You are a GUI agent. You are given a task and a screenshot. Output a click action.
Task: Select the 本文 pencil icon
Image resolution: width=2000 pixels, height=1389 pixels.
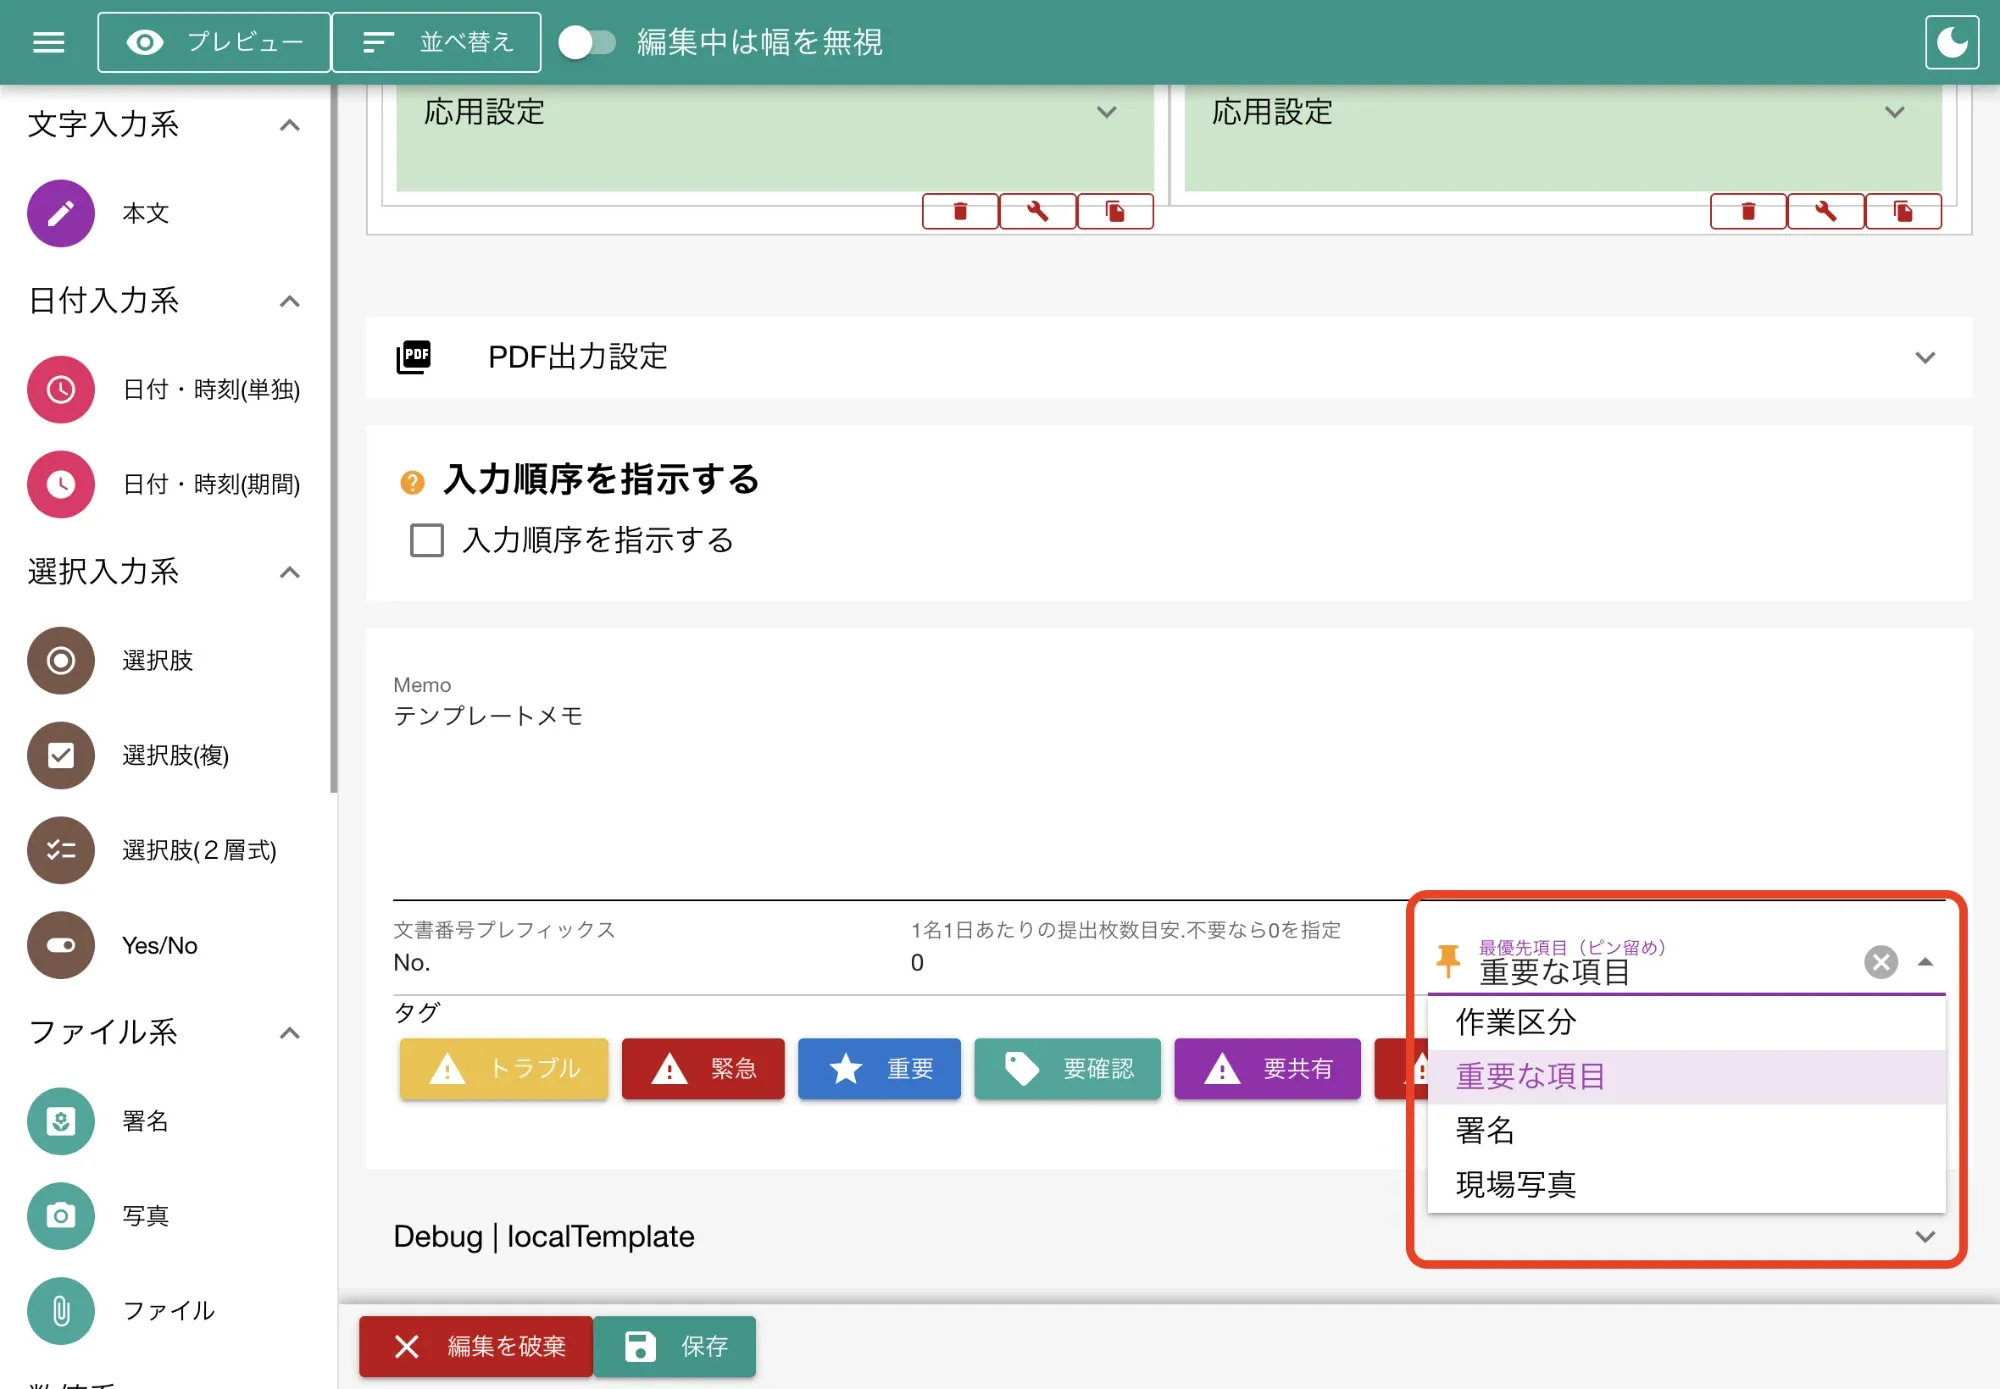coord(61,213)
